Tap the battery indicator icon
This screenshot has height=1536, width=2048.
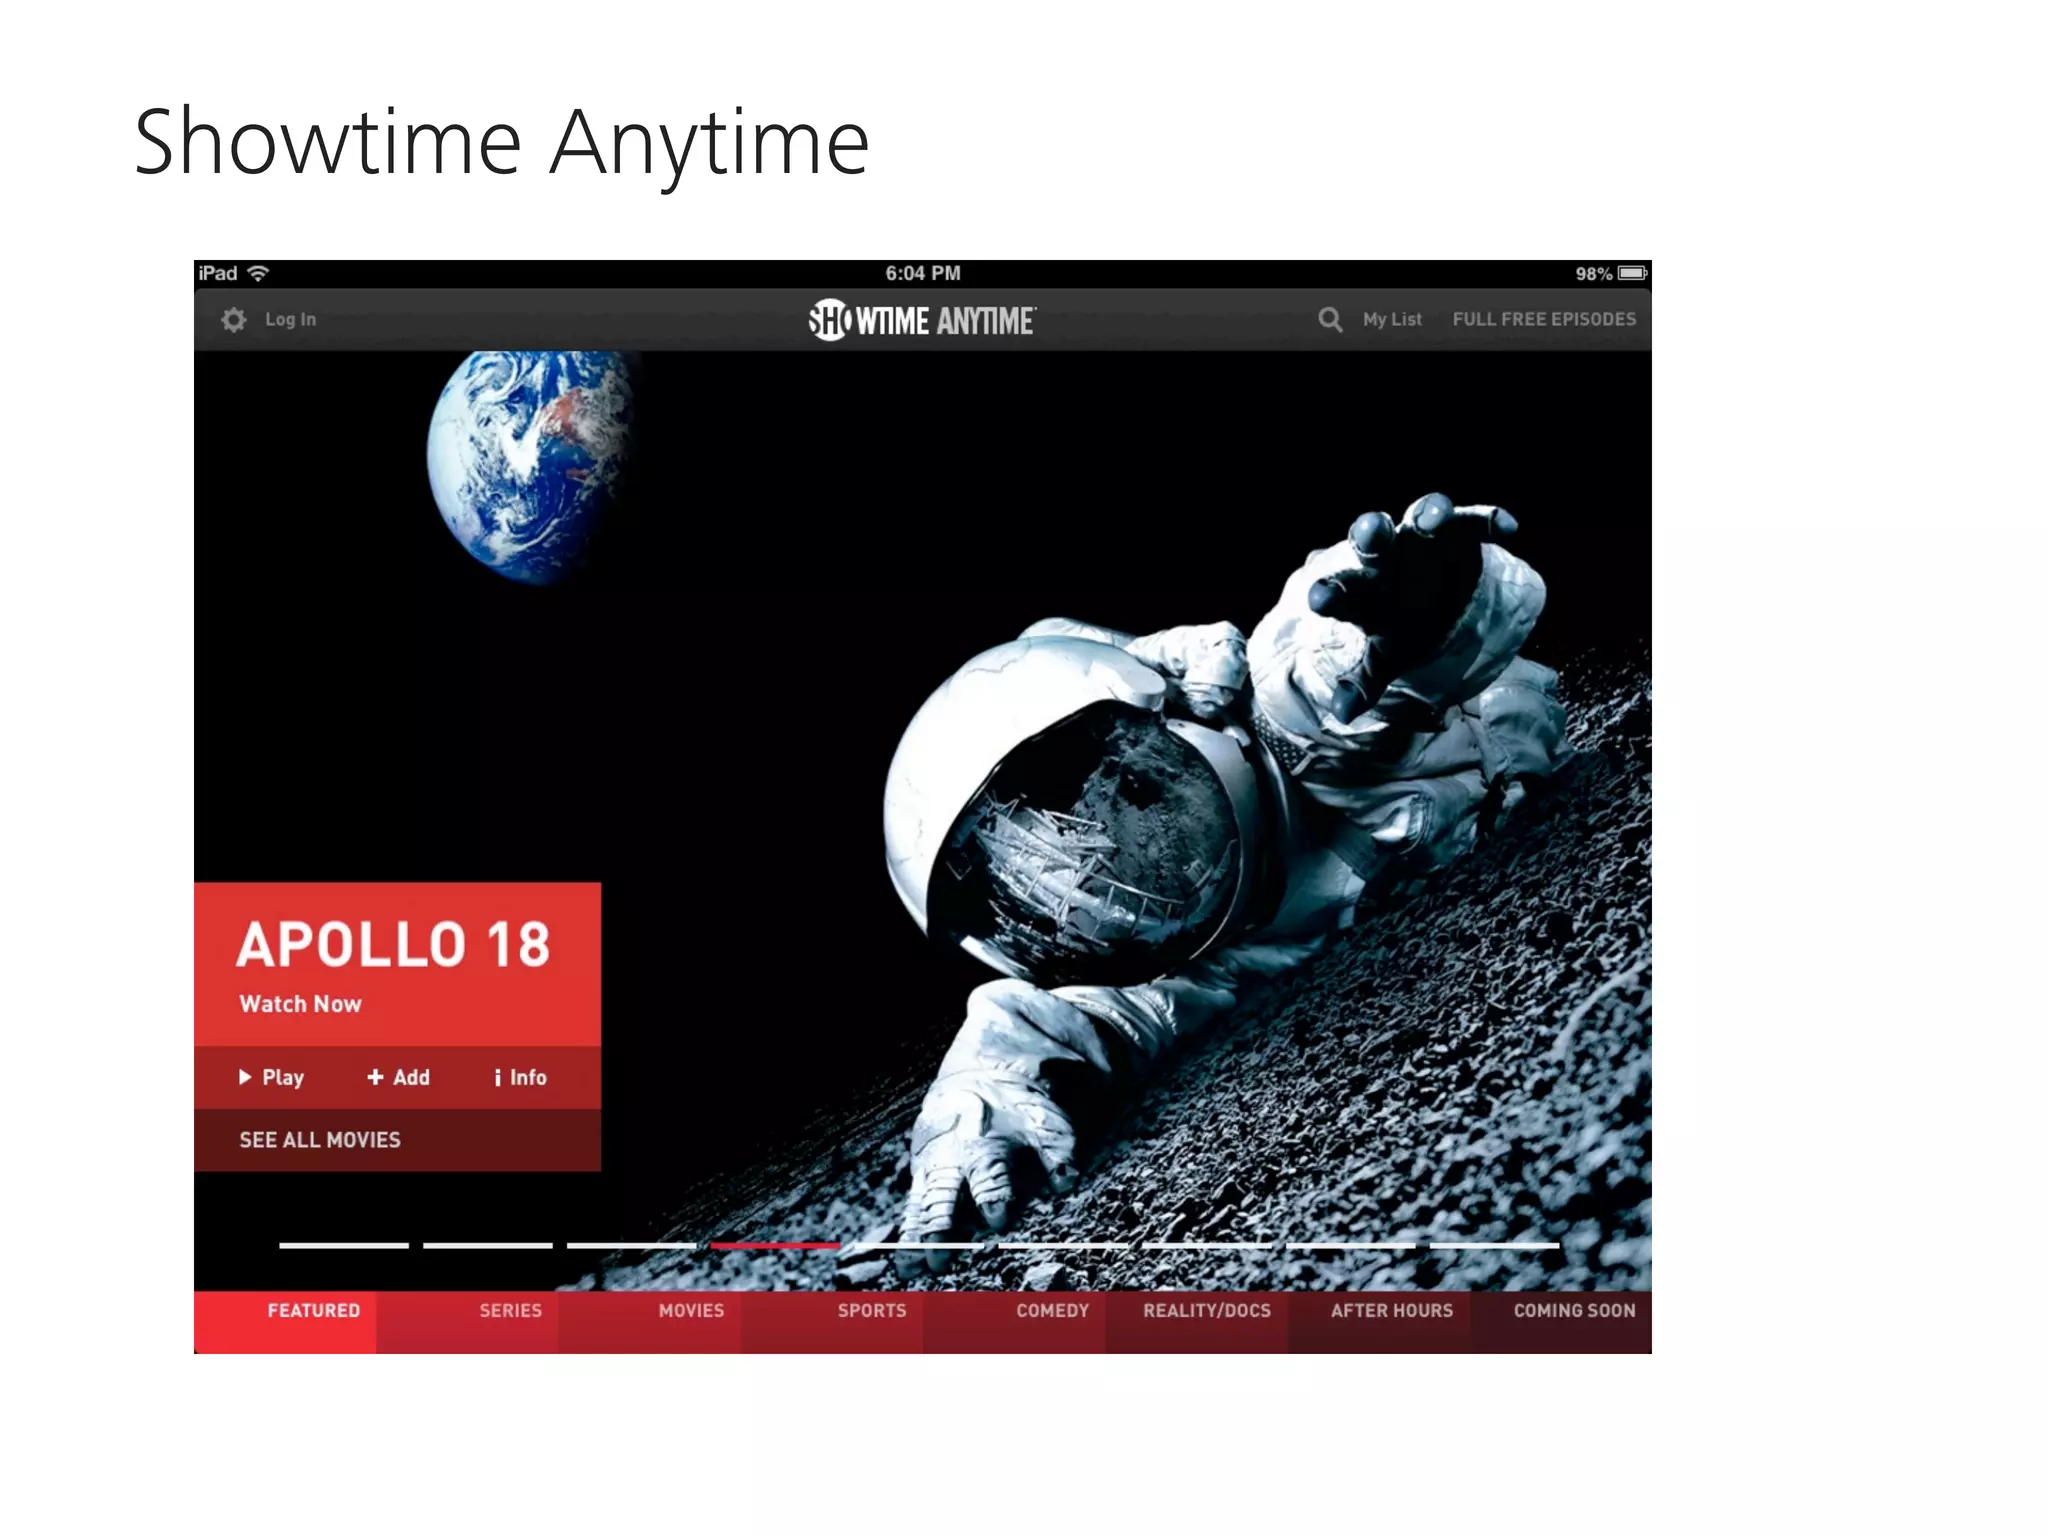1631,273
